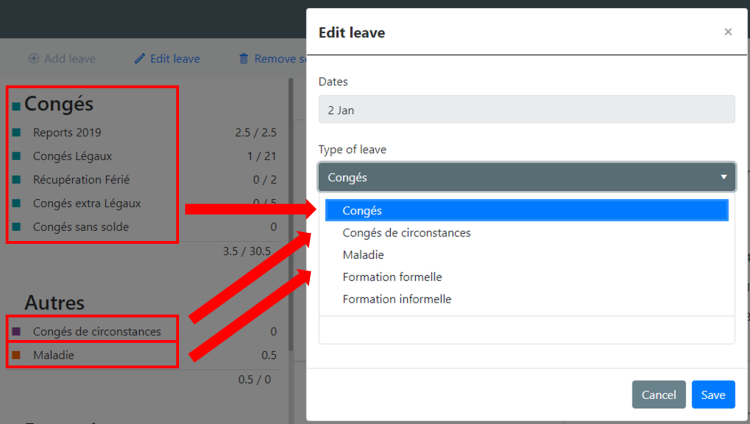Click the leave list vertical scrollbar
Screen dimensions: 750x424
tap(290, 215)
